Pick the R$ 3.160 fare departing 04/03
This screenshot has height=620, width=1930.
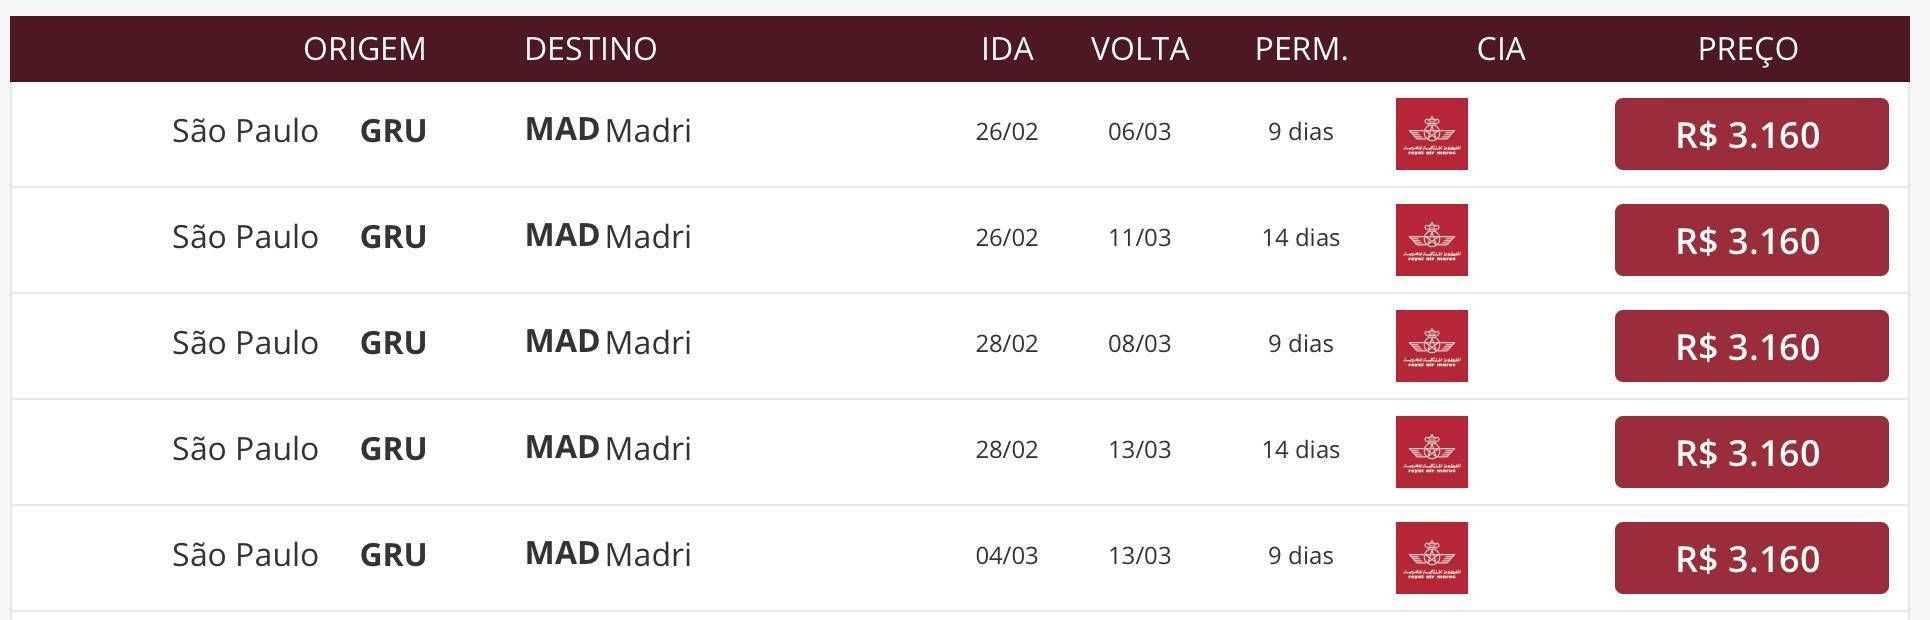1751,558
